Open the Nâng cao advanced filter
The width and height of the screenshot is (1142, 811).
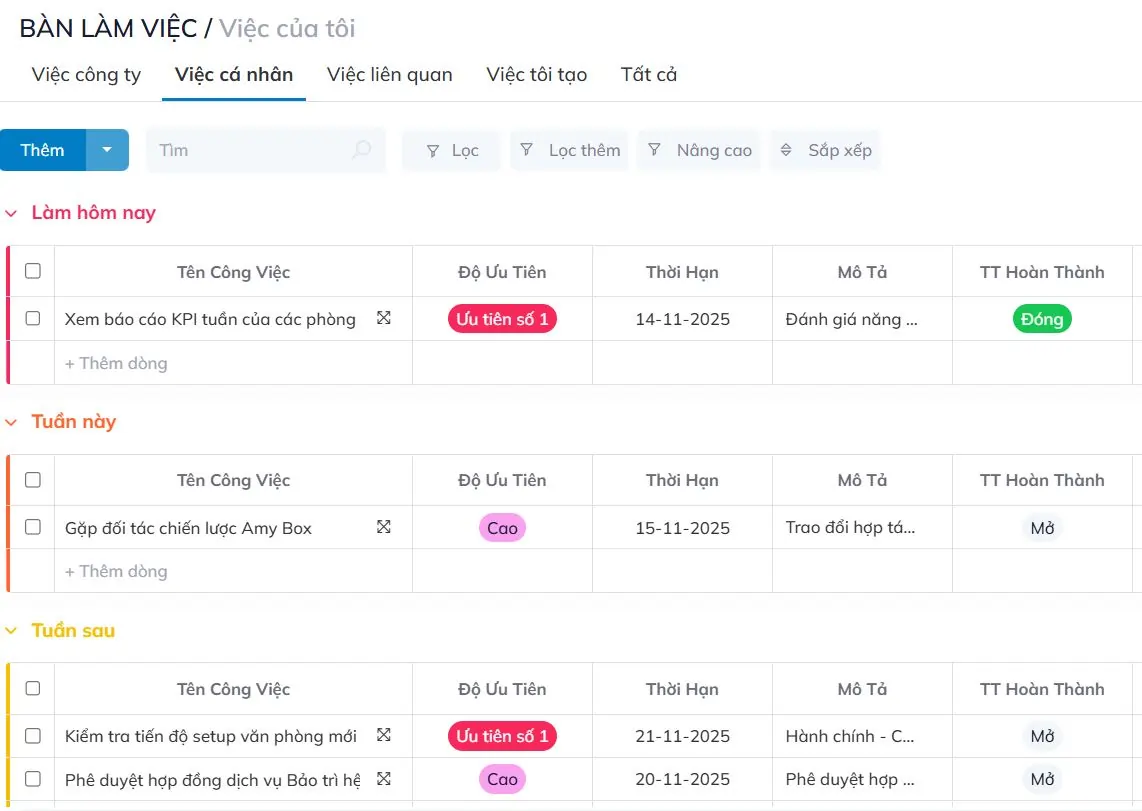tap(698, 149)
